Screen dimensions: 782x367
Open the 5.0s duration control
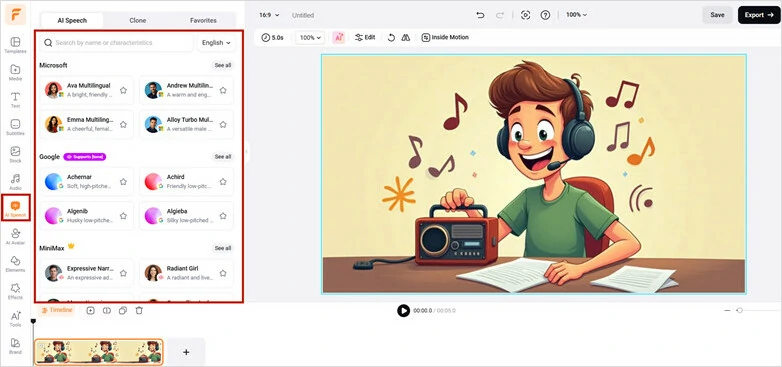[272, 37]
